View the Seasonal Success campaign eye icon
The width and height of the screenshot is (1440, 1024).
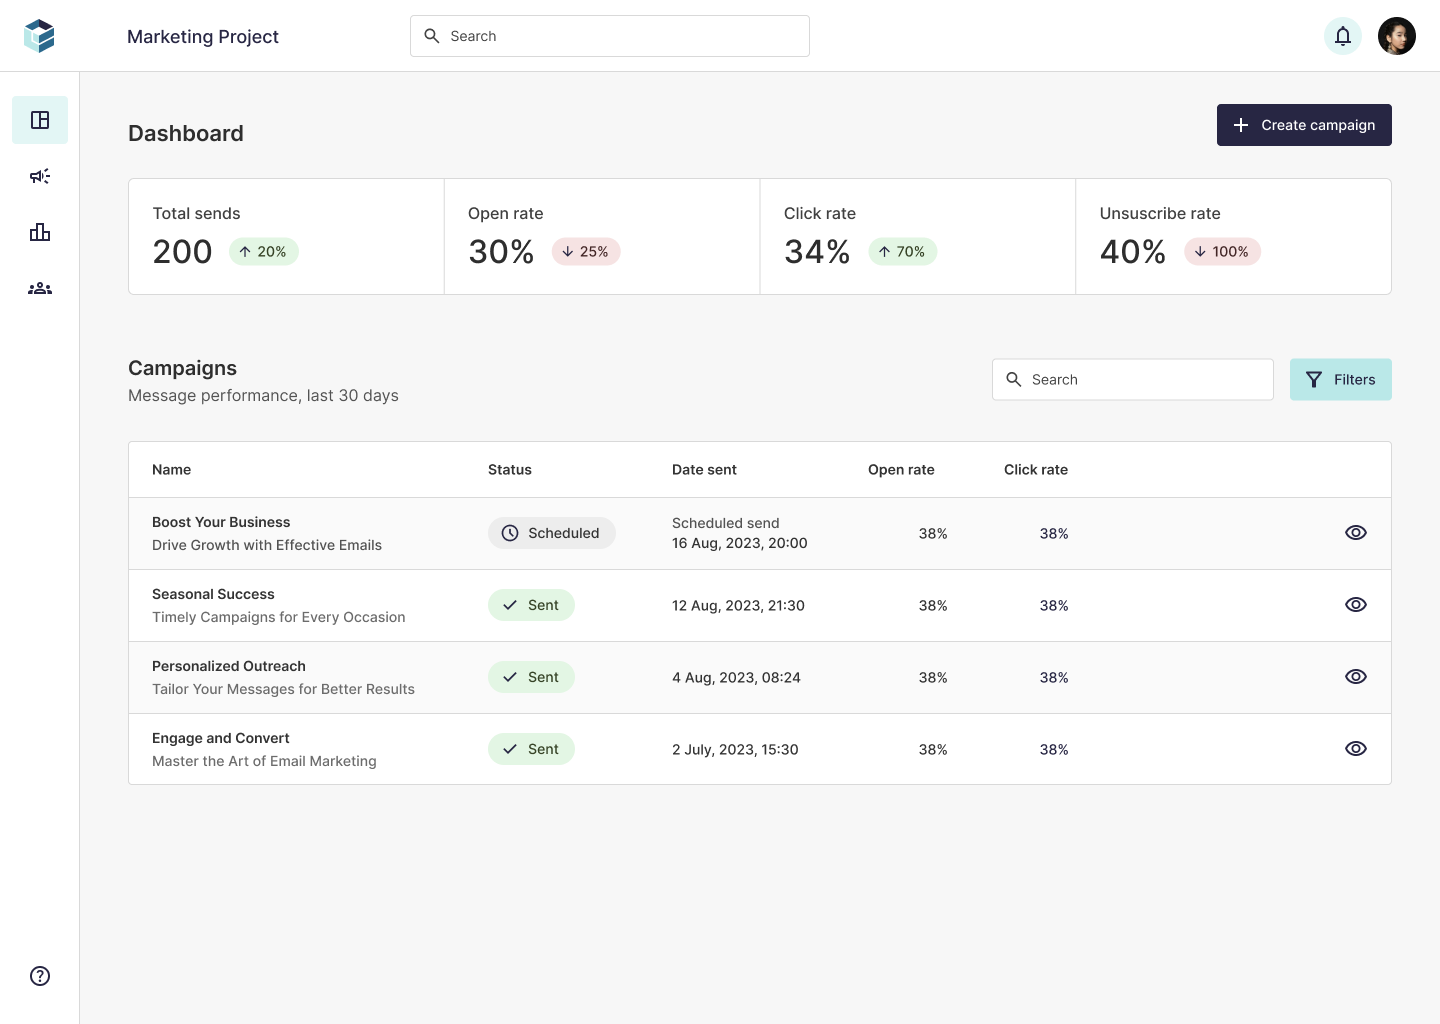[1355, 605]
